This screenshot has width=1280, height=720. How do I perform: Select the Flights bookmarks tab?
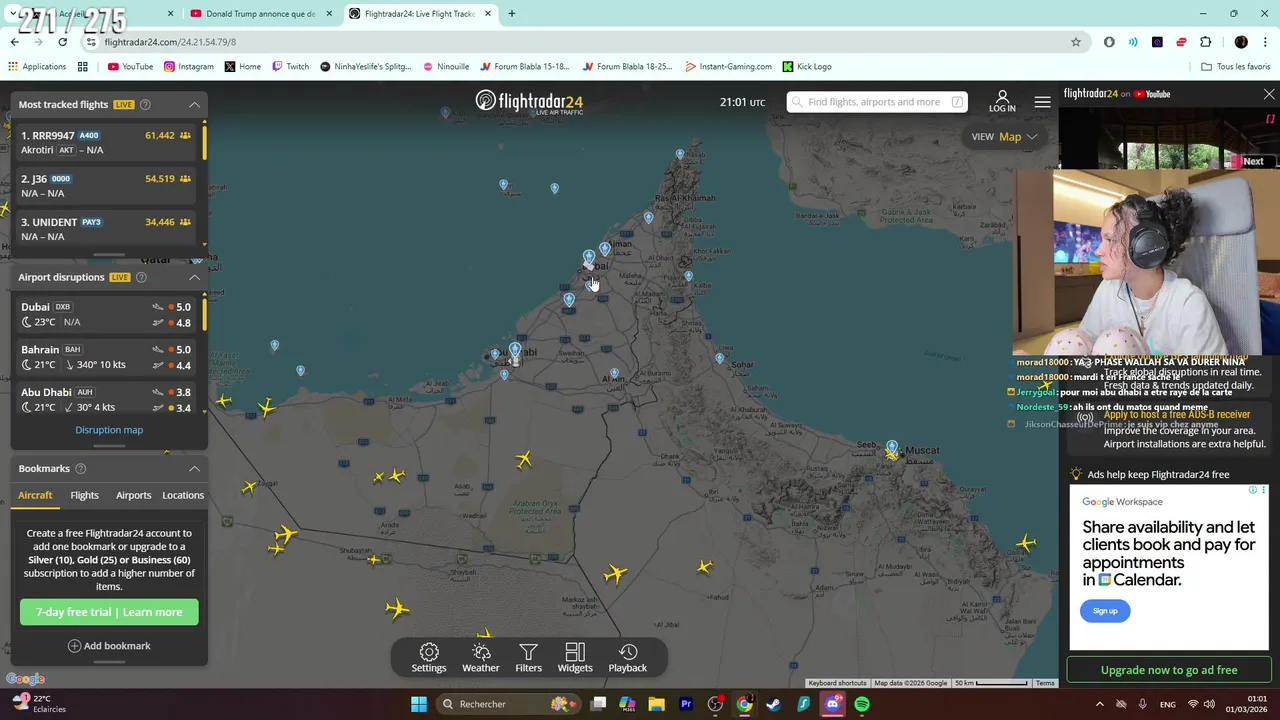coord(84,495)
